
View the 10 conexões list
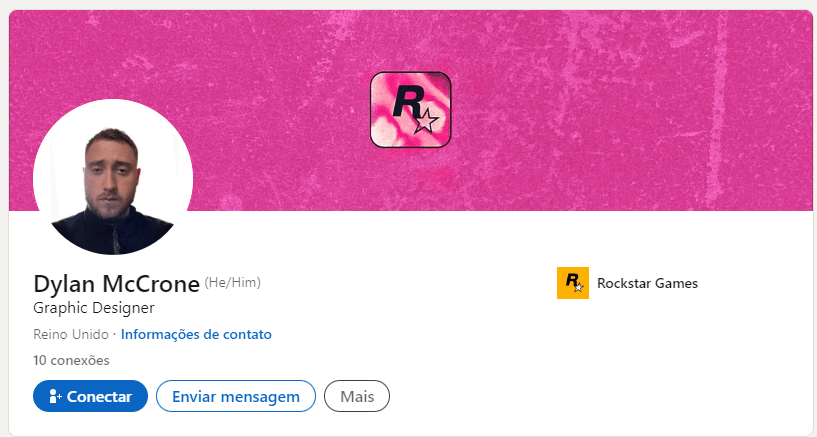[71, 360]
